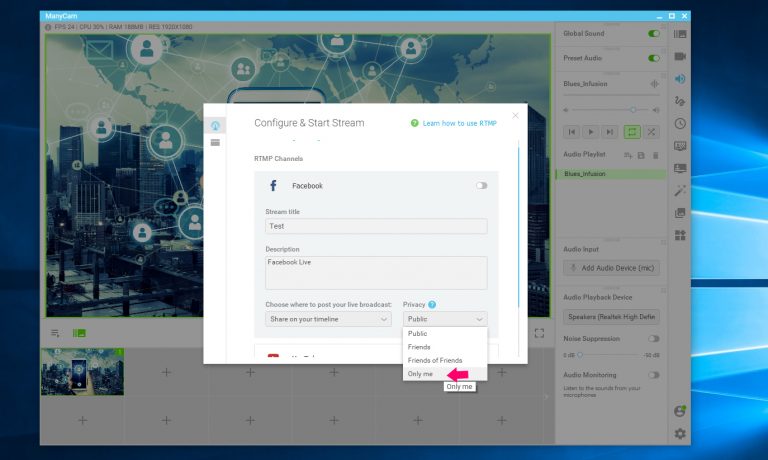Toggle Audio Monitoring switch

(x=653, y=375)
